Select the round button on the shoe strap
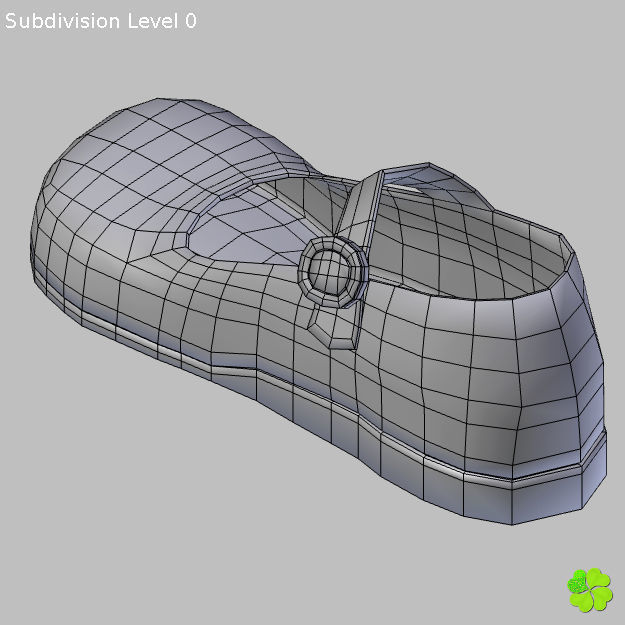This screenshot has width=625, height=625. (334, 272)
